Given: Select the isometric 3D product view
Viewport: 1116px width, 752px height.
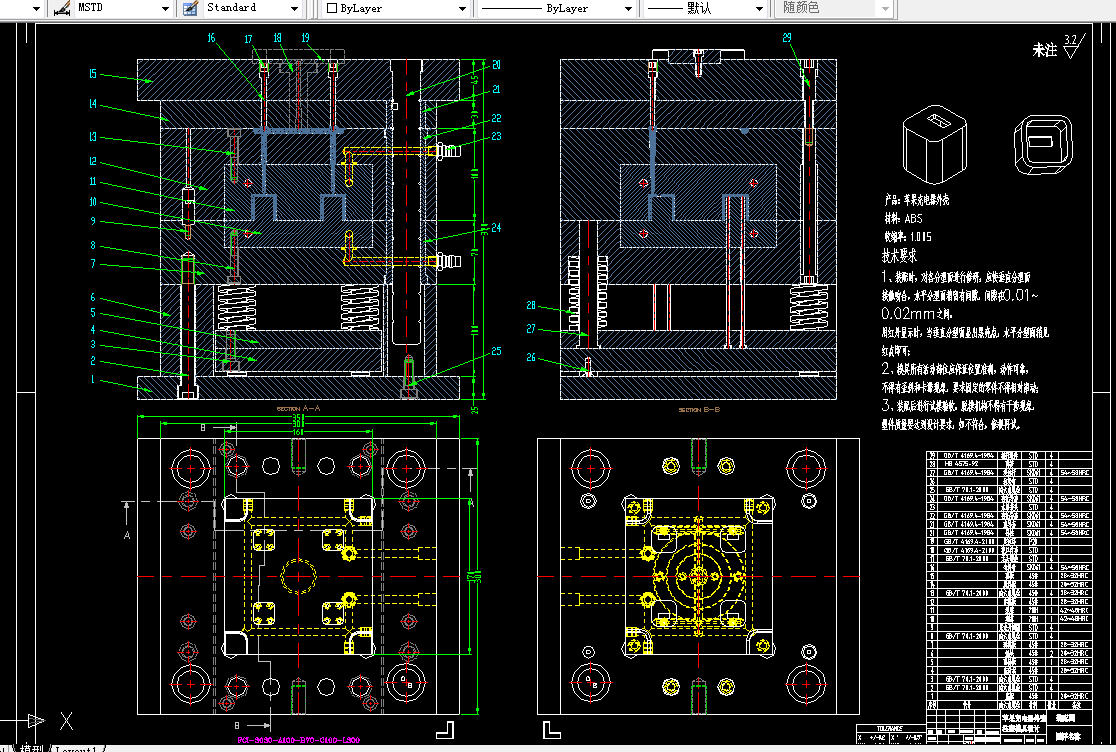Looking at the screenshot, I should pos(935,145).
